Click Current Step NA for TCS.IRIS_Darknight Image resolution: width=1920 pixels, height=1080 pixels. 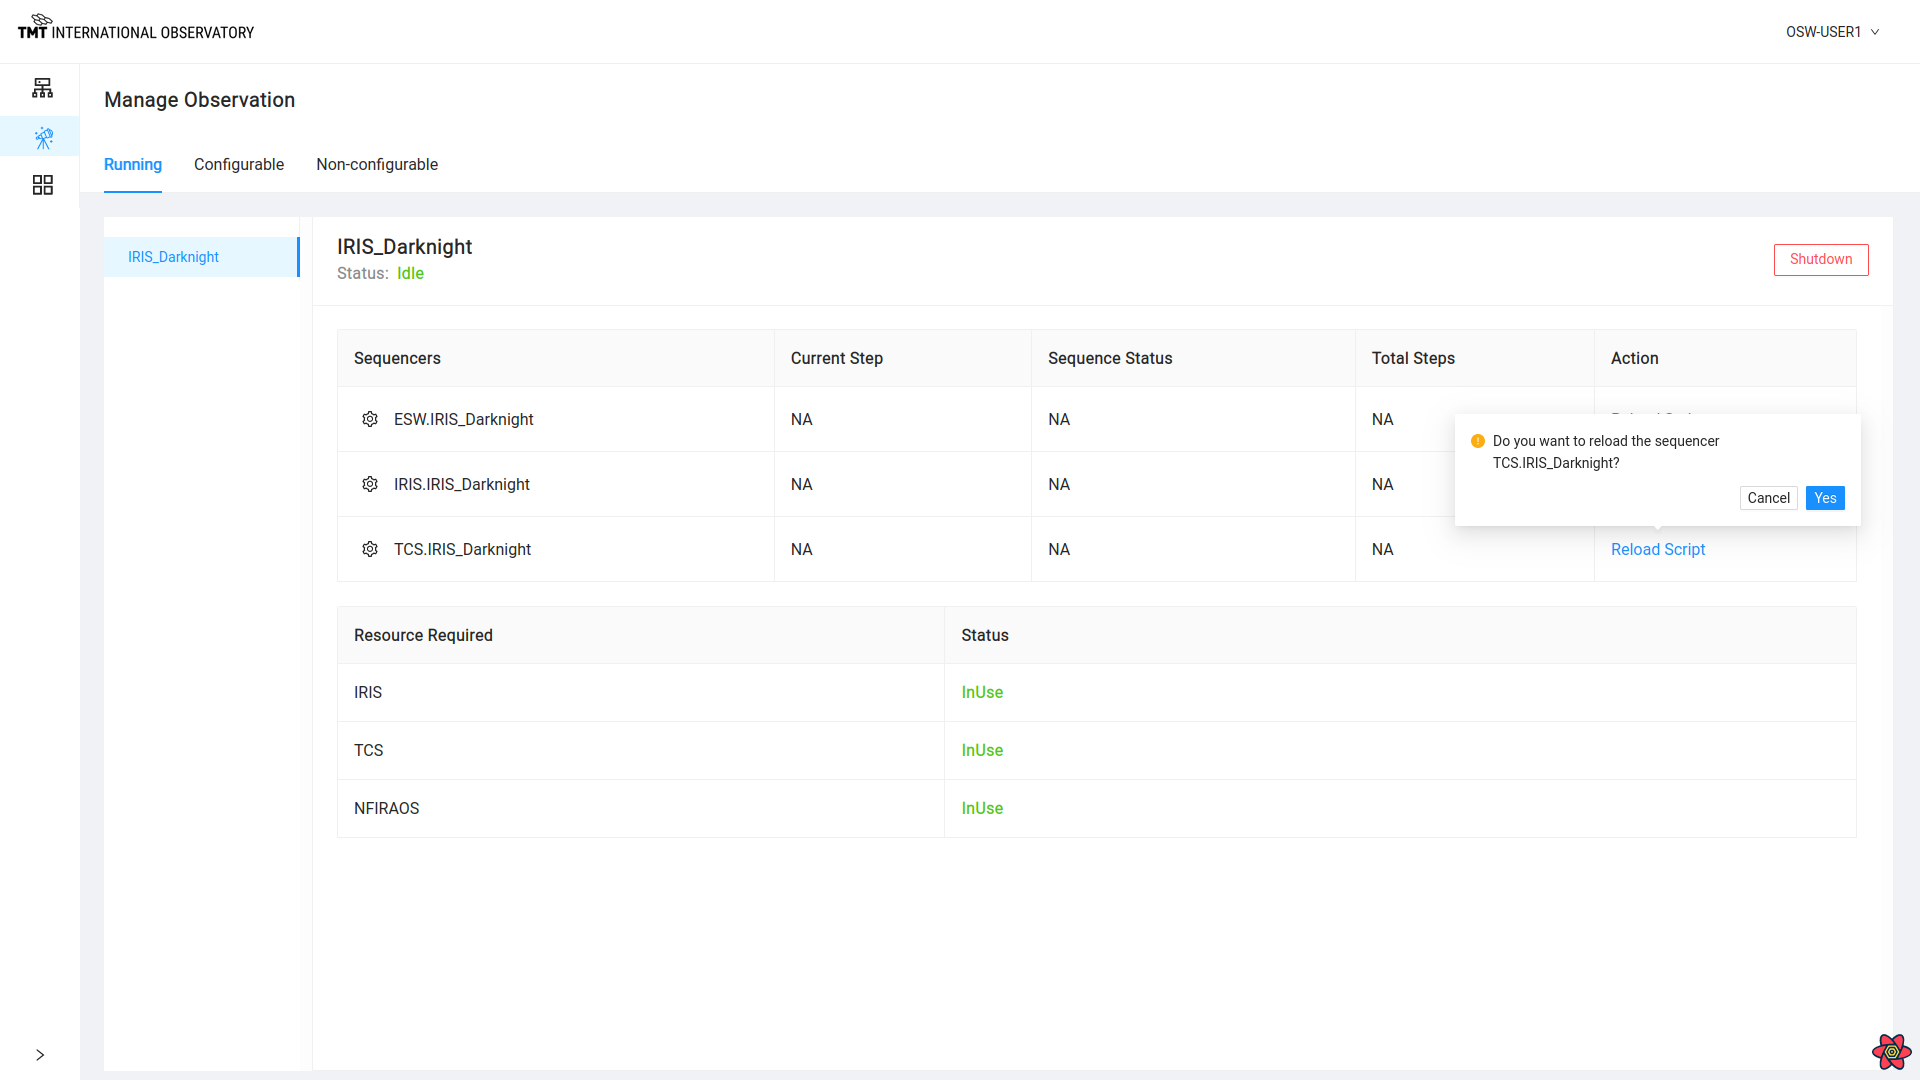(x=801, y=549)
